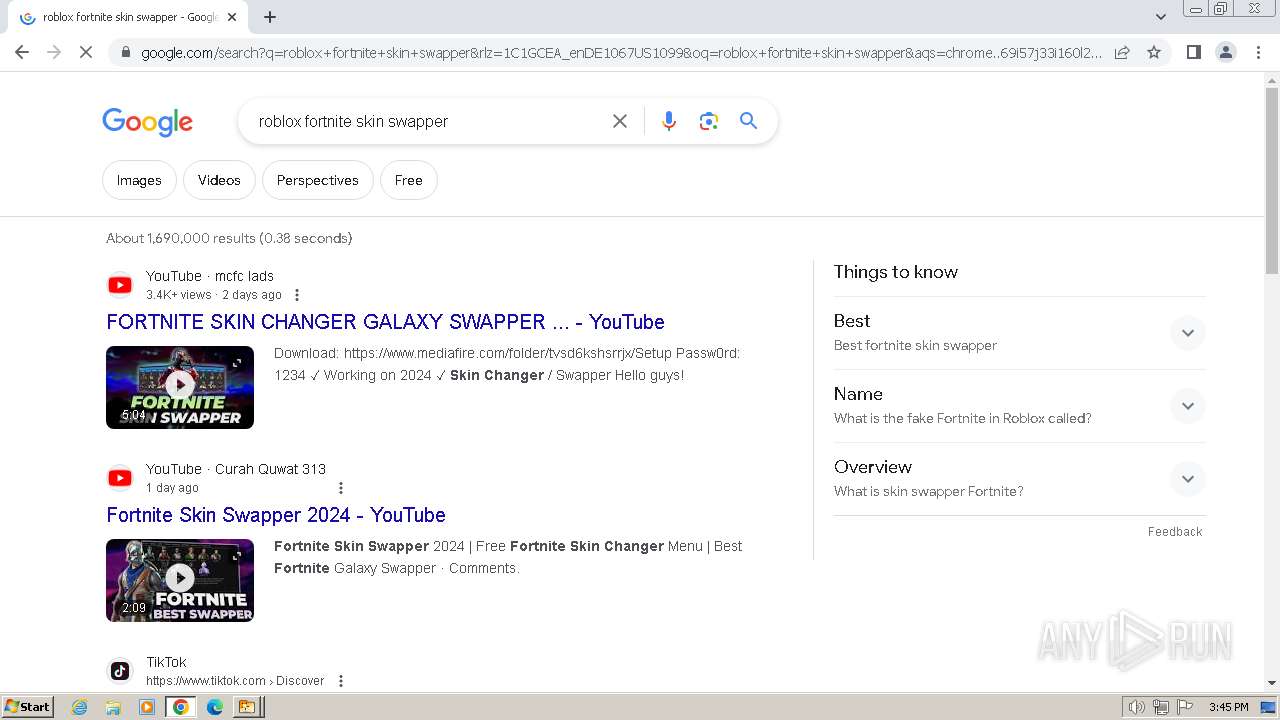Stop loading the page
The height and width of the screenshot is (720, 1280).
86,52
